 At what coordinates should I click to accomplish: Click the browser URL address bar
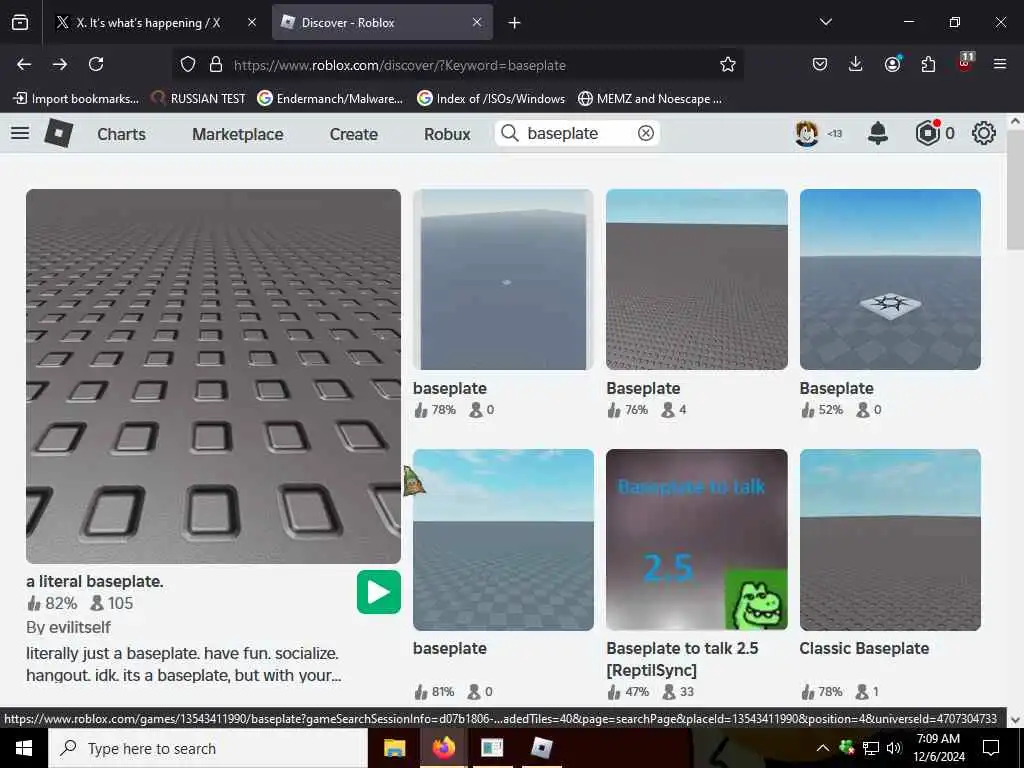458,65
